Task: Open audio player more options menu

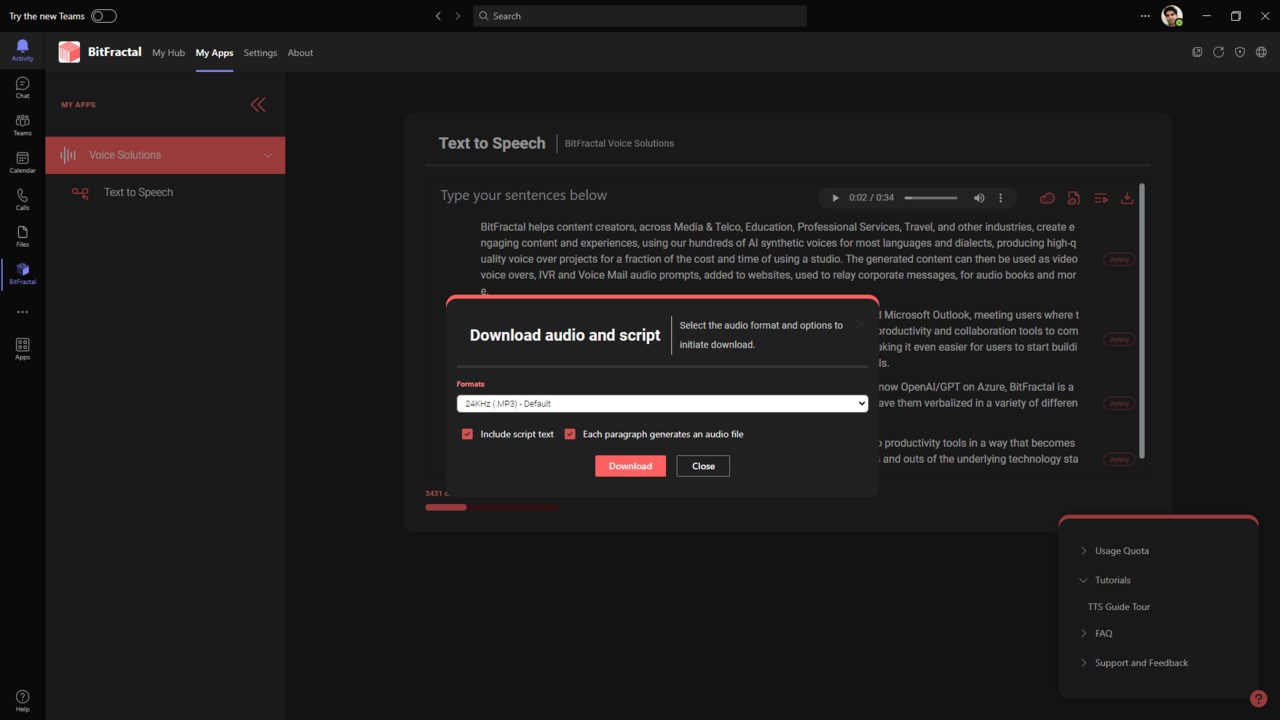Action: (1000, 198)
